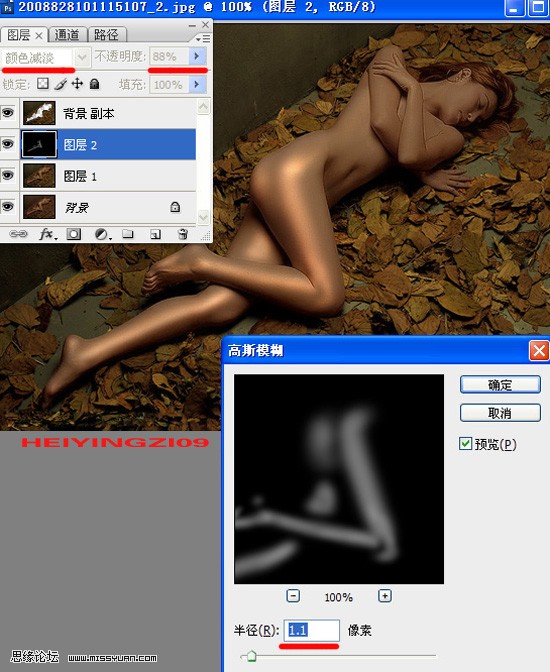The image size is (550, 672).
Task: Open the layers panel options menu
Action: tap(204, 39)
